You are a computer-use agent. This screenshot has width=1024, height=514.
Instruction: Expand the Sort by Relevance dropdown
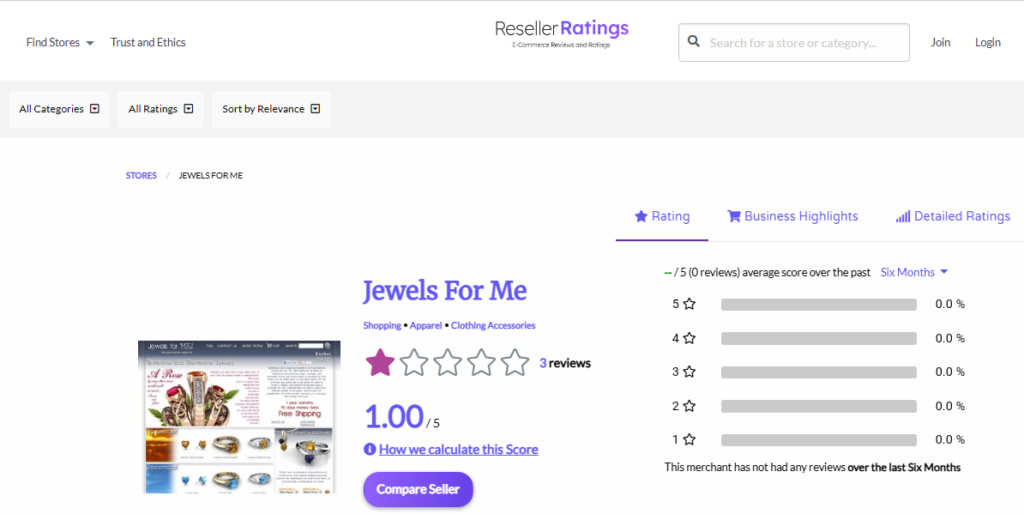[270, 109]
